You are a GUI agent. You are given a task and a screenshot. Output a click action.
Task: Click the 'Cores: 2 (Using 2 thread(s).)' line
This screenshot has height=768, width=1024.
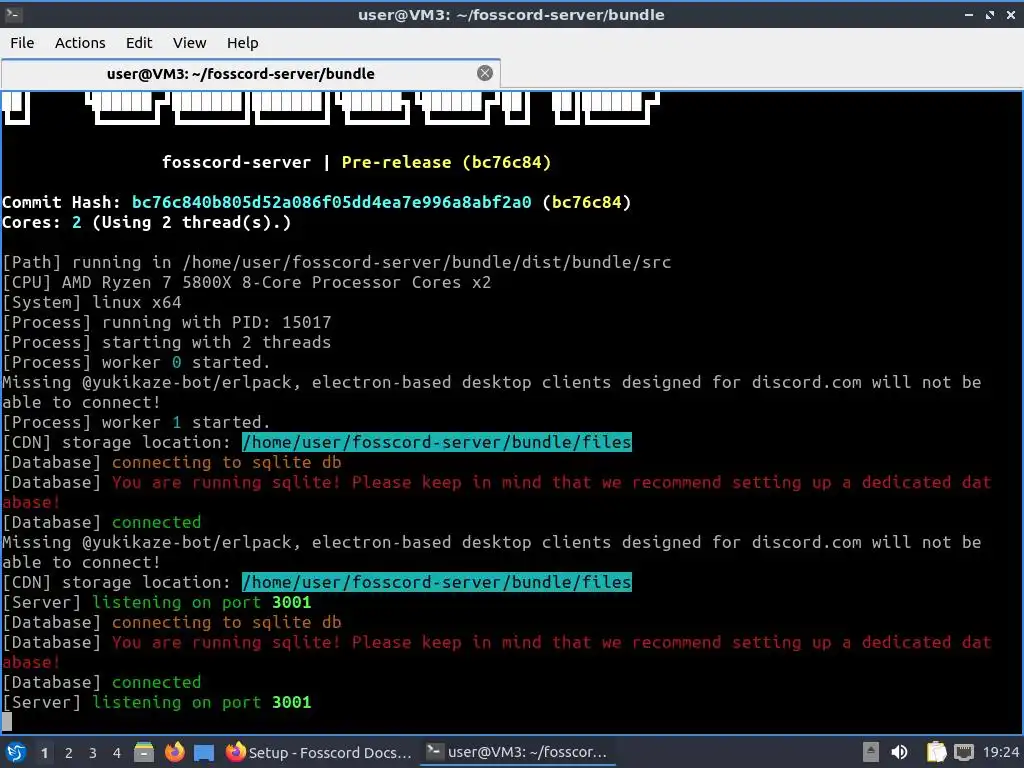coord(146,223)
